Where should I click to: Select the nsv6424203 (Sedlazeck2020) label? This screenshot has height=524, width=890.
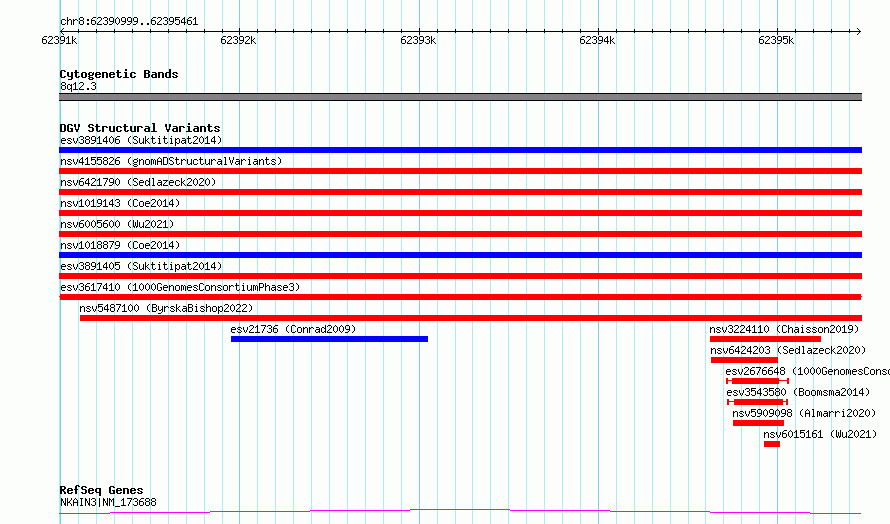pos(788,350)
